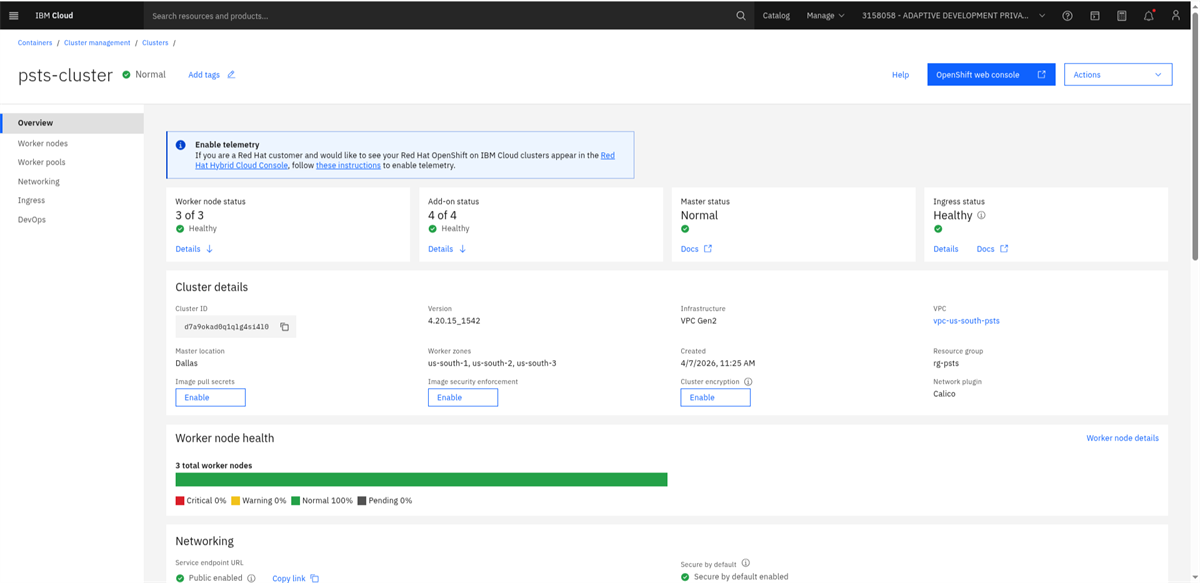Copy the cluster ID to clipboard
Viewport: 1200px width, 583px height.
(284, 327)
